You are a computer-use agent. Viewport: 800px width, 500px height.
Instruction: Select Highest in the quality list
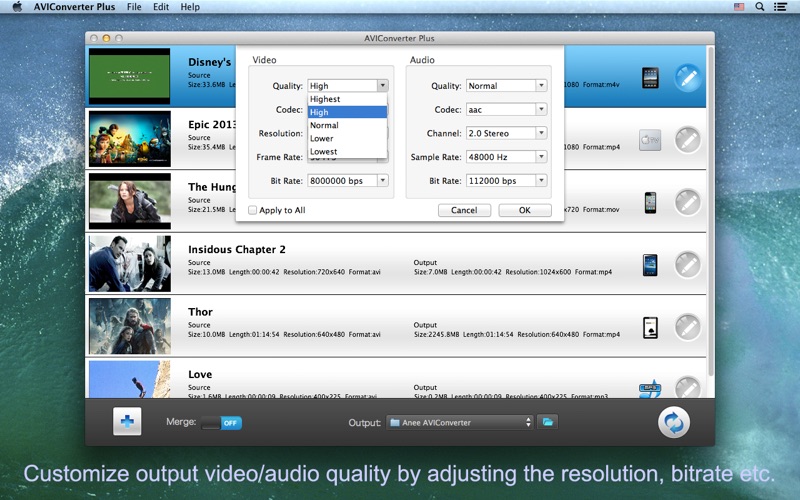tap(347, 99)
